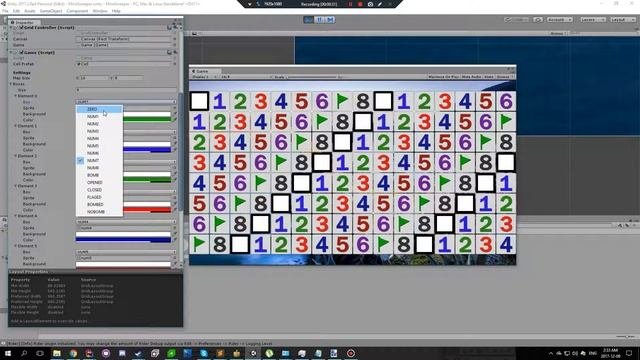Toggle the Grid Controller script enabled checkbox
Screen dimensions: 640x360
point(21,27)
